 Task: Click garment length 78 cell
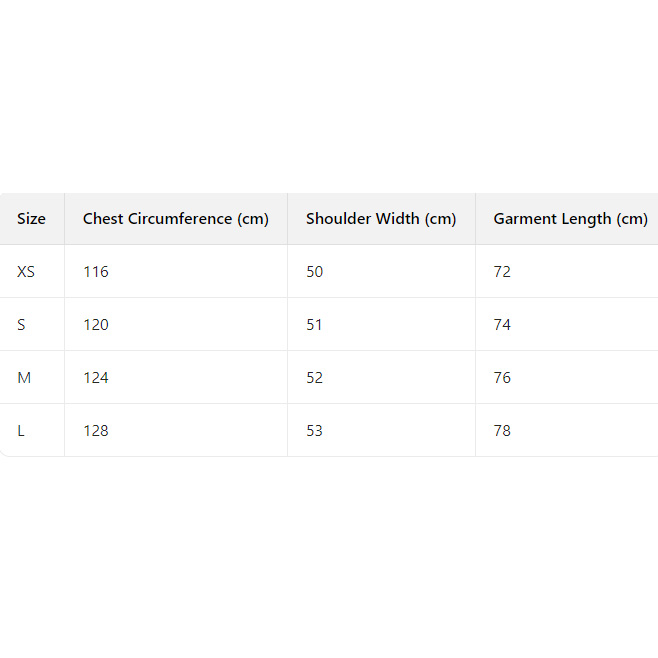tap(502, 431)
